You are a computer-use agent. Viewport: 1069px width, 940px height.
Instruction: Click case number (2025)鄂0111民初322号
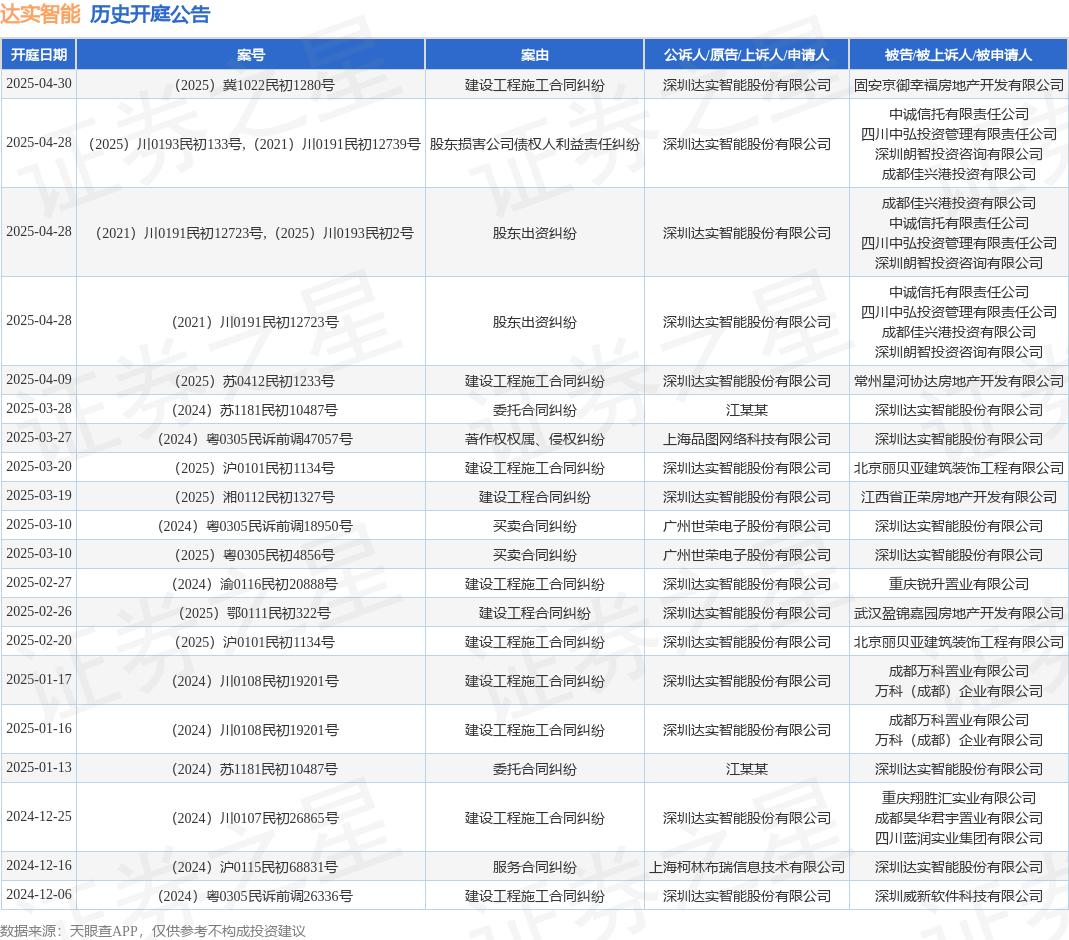(254, 613)
